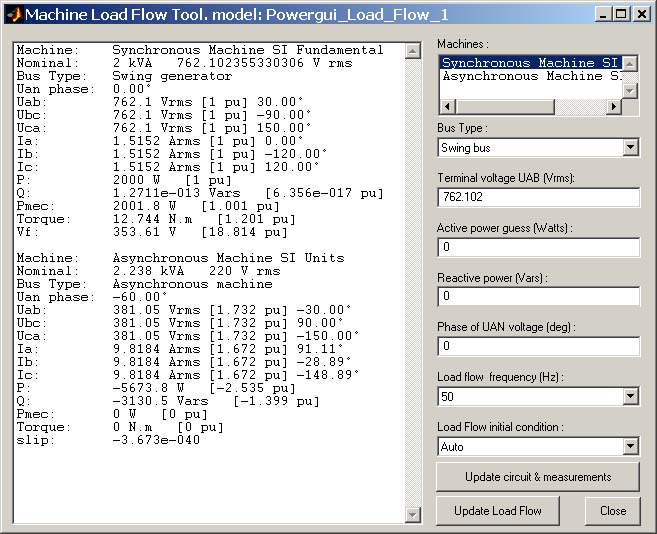
Task: Click results pane scroll down arrow
Action: click(413, 515)
